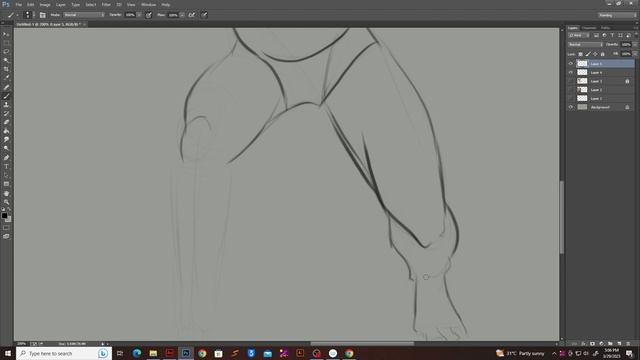Click Windows taskbar search box
This screenshot has height=360, width=640.
[64, 353]
